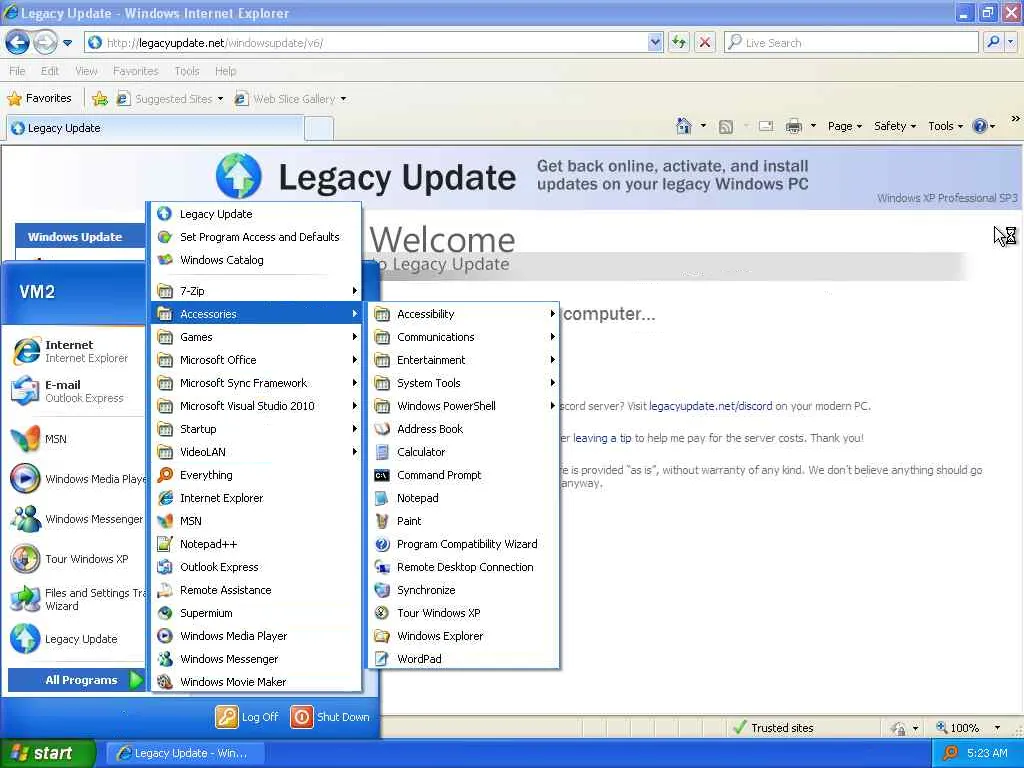Click Address Book icon
This screenshot has width=1024, height=768.
pos(382,429)
